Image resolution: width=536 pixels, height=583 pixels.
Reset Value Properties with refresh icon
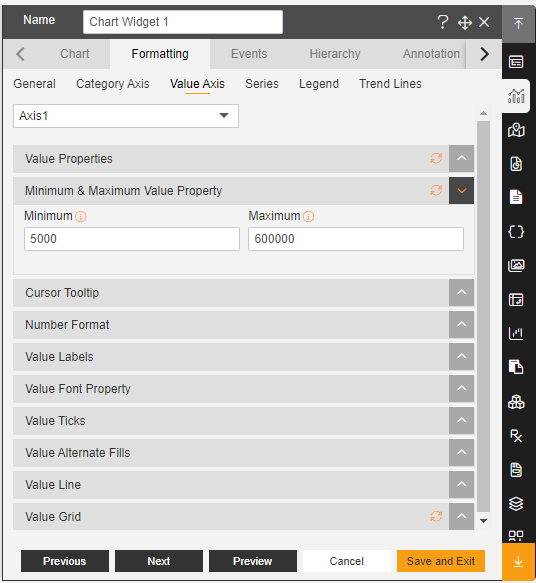436,158
